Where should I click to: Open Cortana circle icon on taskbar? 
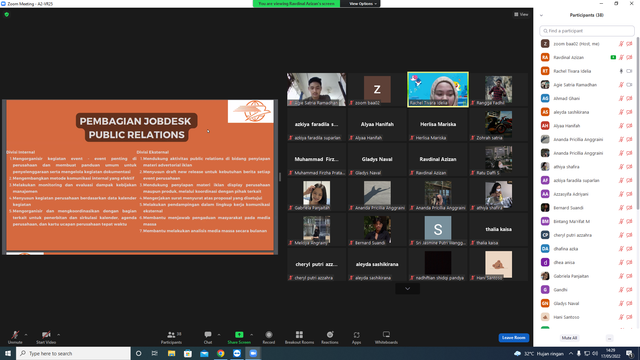(138, 353)
